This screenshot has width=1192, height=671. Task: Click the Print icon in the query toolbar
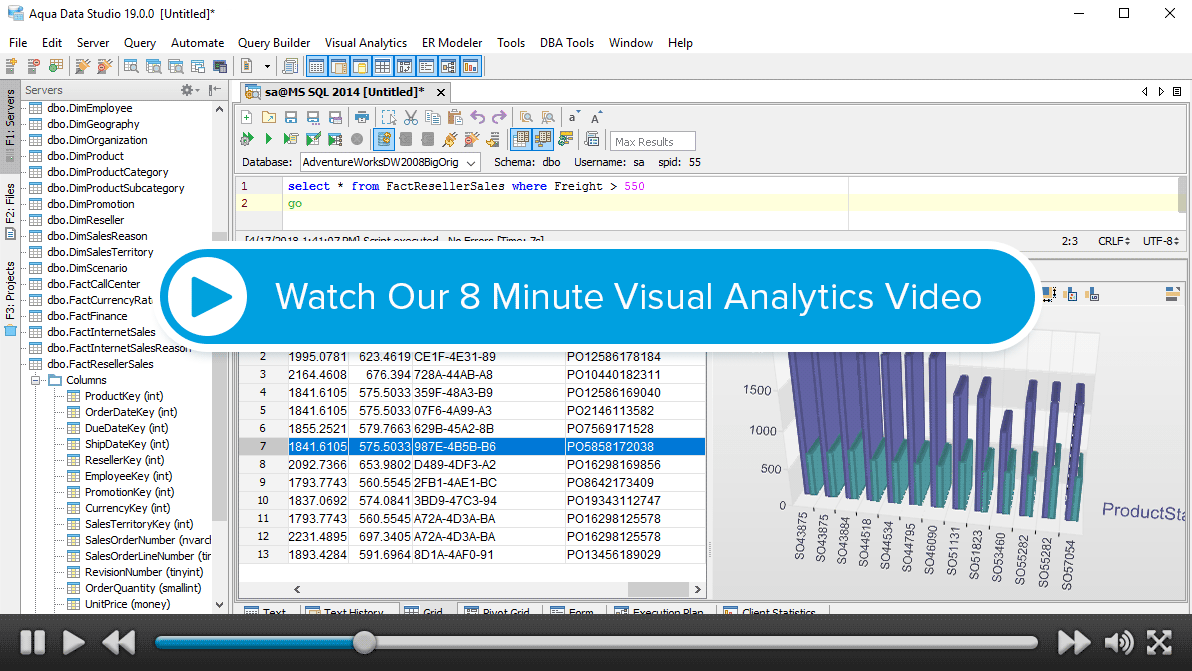[362, 117]
